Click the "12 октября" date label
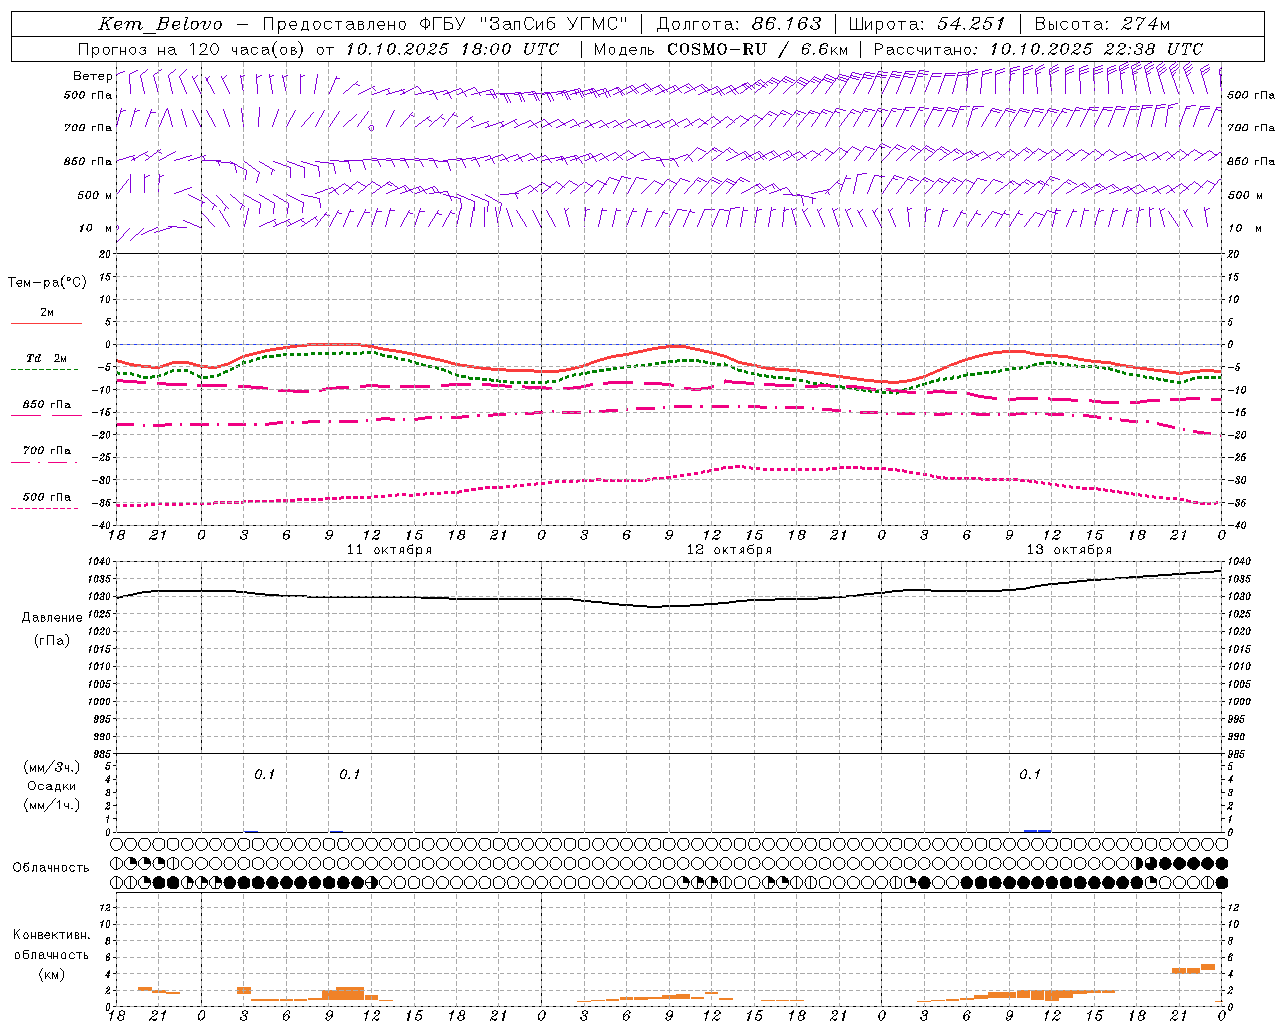The height and width of the screenshot is (1024, 1280). [729, 550]
